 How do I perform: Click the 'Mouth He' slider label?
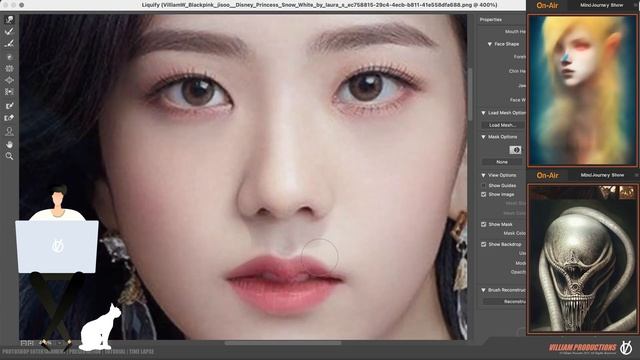coord(515,31)
